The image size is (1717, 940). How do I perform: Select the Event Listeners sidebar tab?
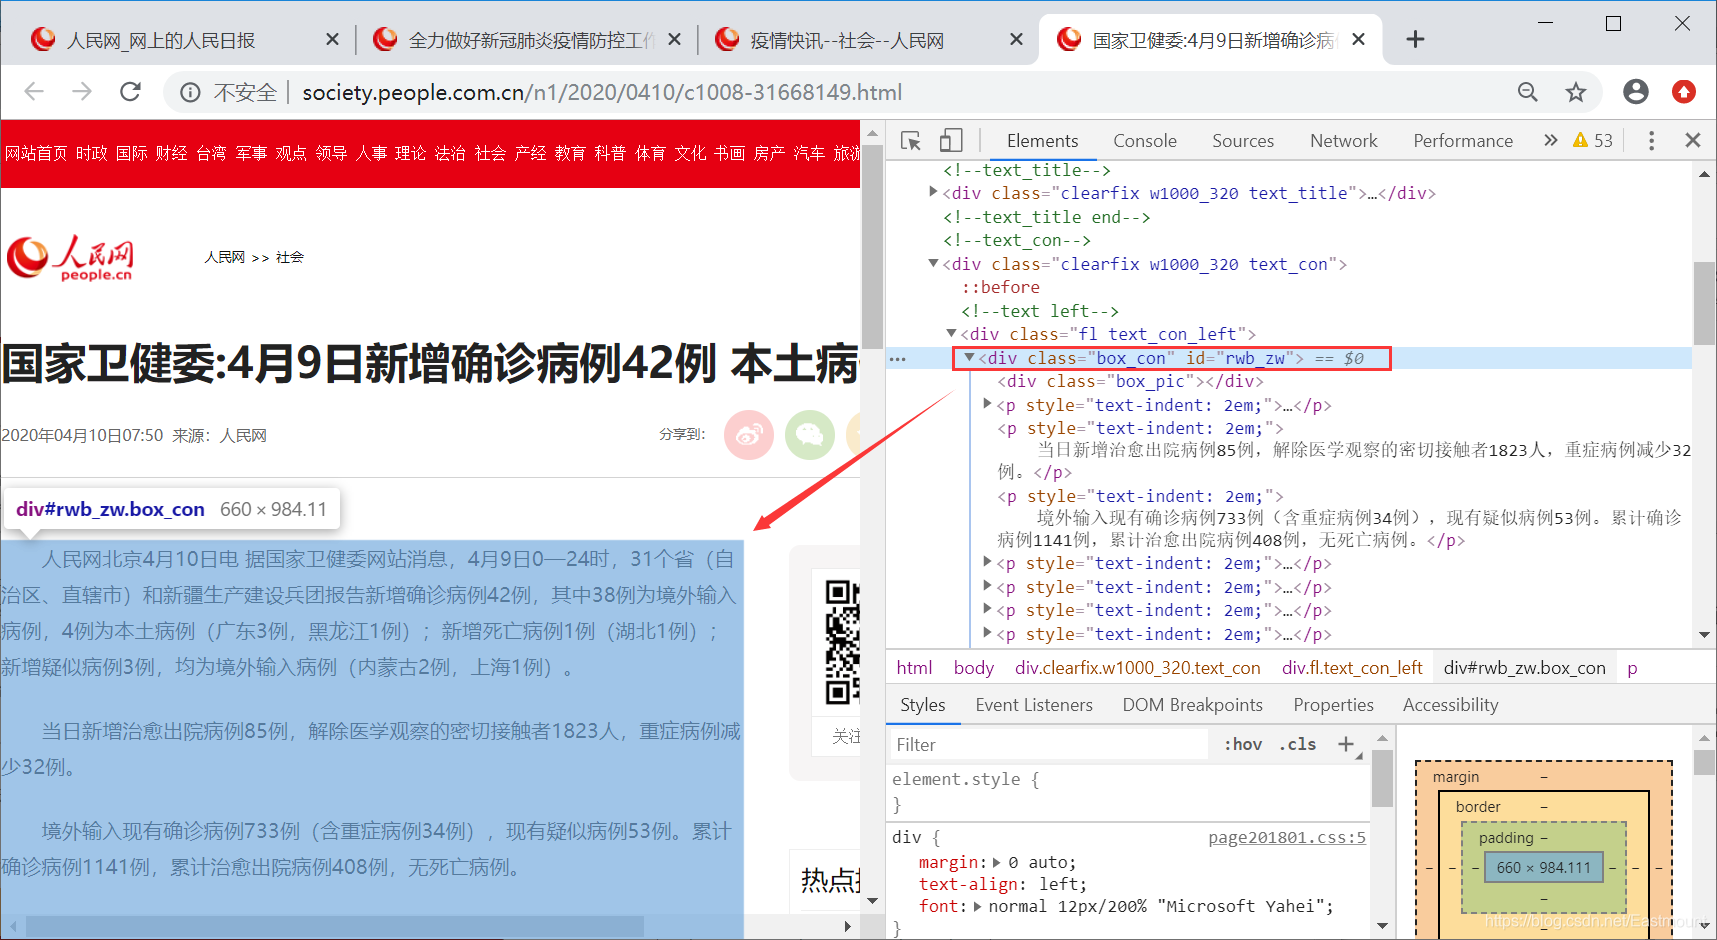coord(1034,705)
